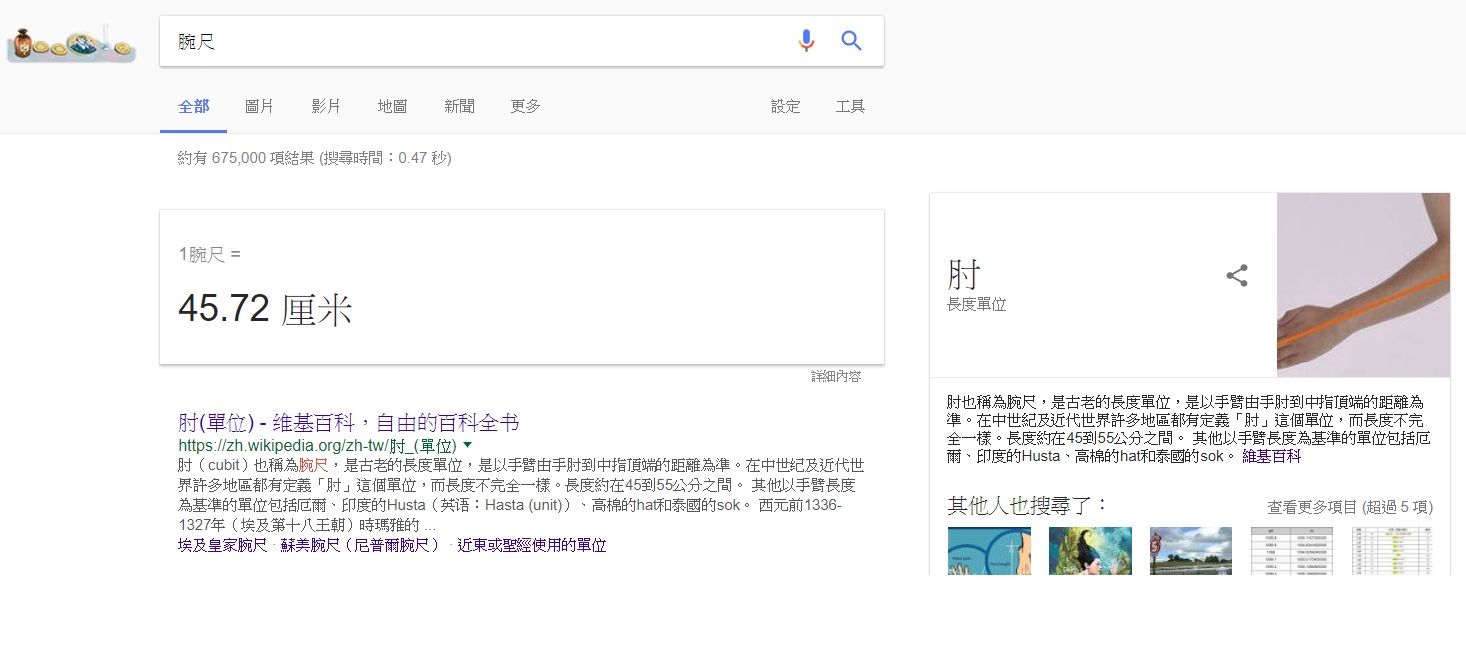Image resolution: width=1466 pixels, height=648 pixels.
Task: Click the blue magnifying glass search icon
Action: [851, 41]
